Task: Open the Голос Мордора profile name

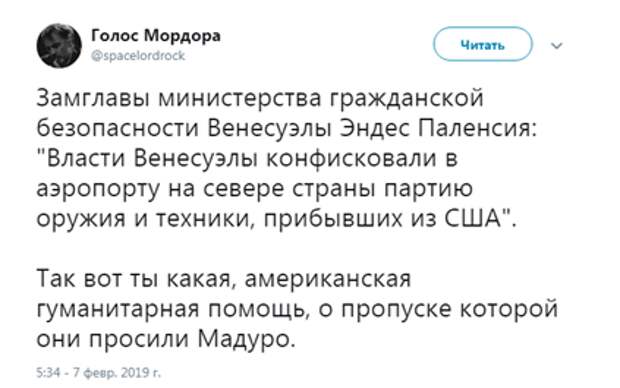Action: click(156, 36)
